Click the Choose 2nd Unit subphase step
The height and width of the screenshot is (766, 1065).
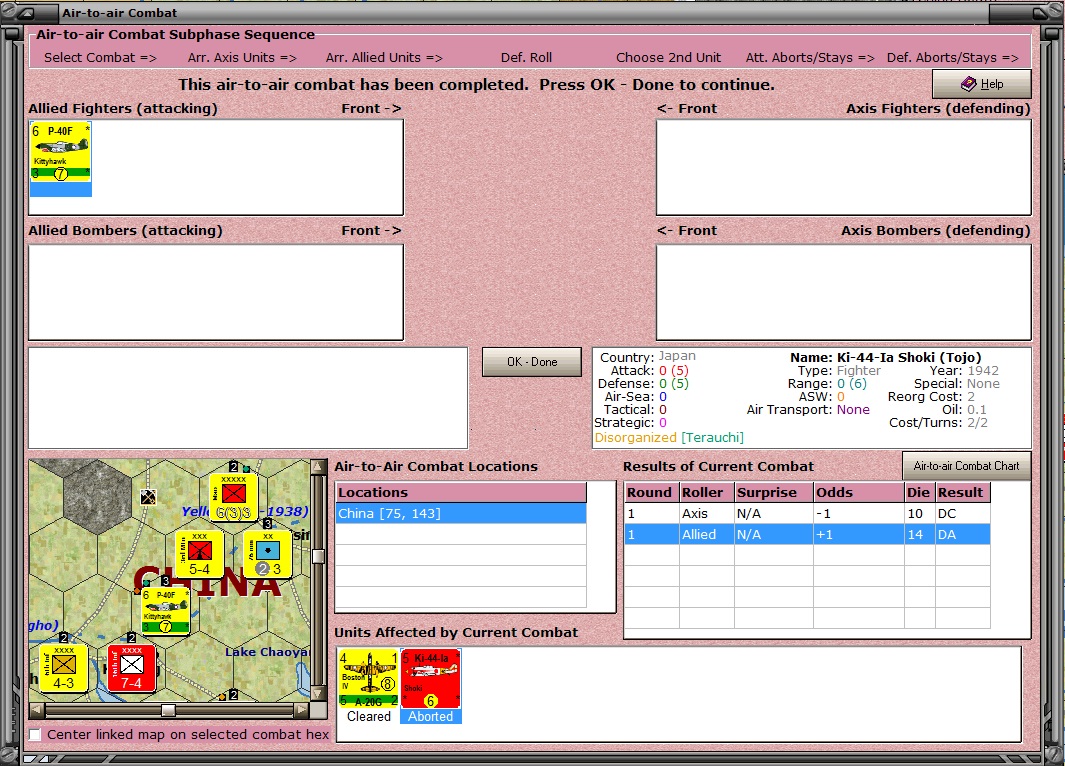tap(668, 58)
